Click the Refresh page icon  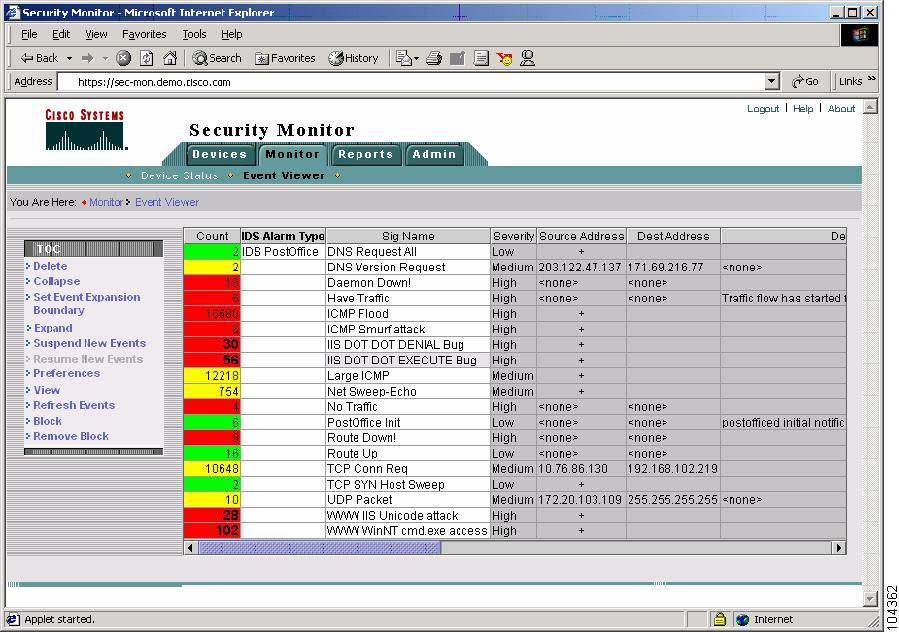(x=147, y=58)
